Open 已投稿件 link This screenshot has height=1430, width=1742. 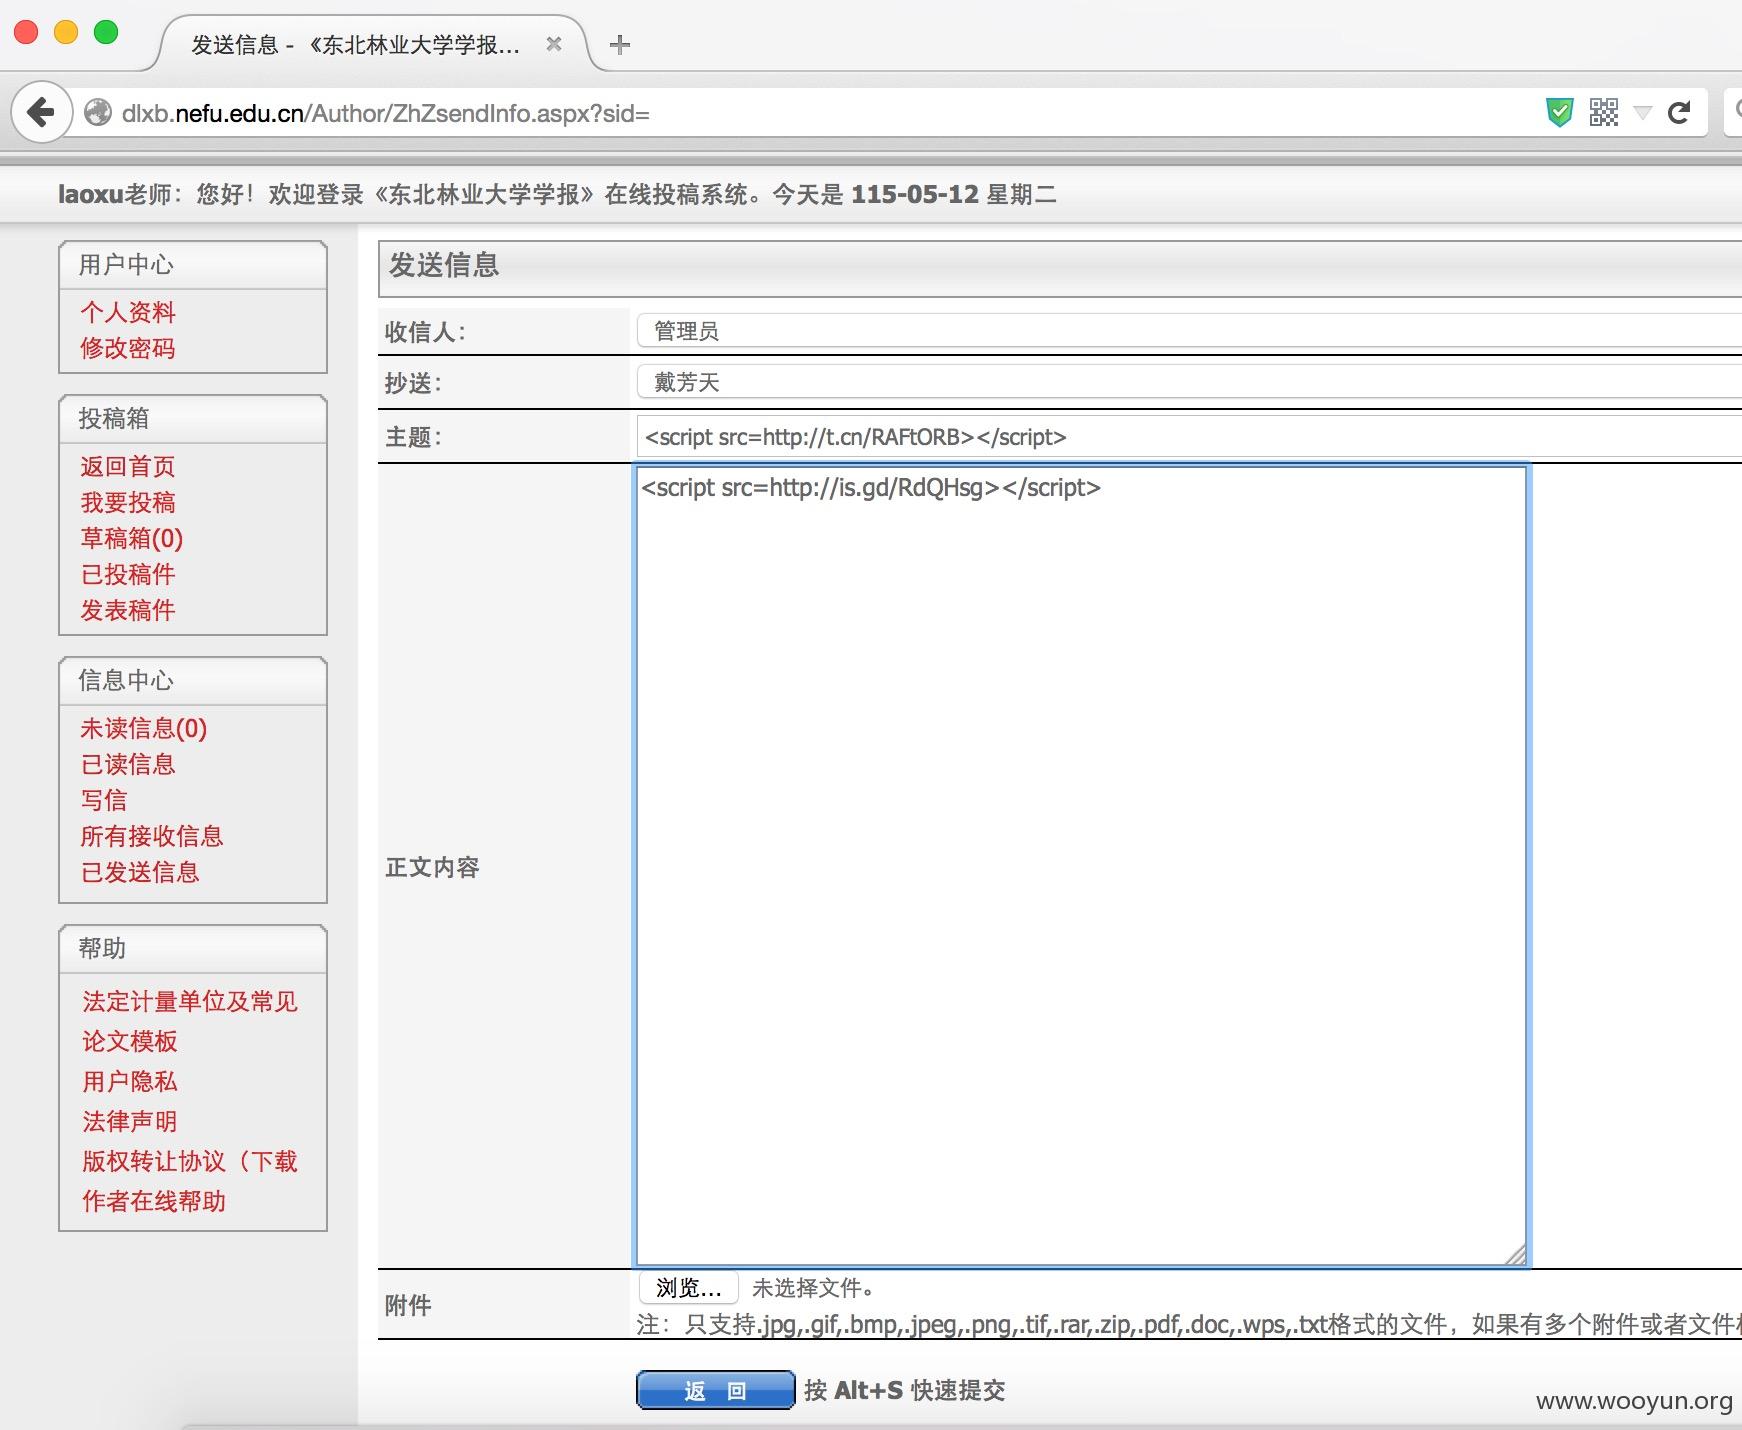[x=128, y=574]
